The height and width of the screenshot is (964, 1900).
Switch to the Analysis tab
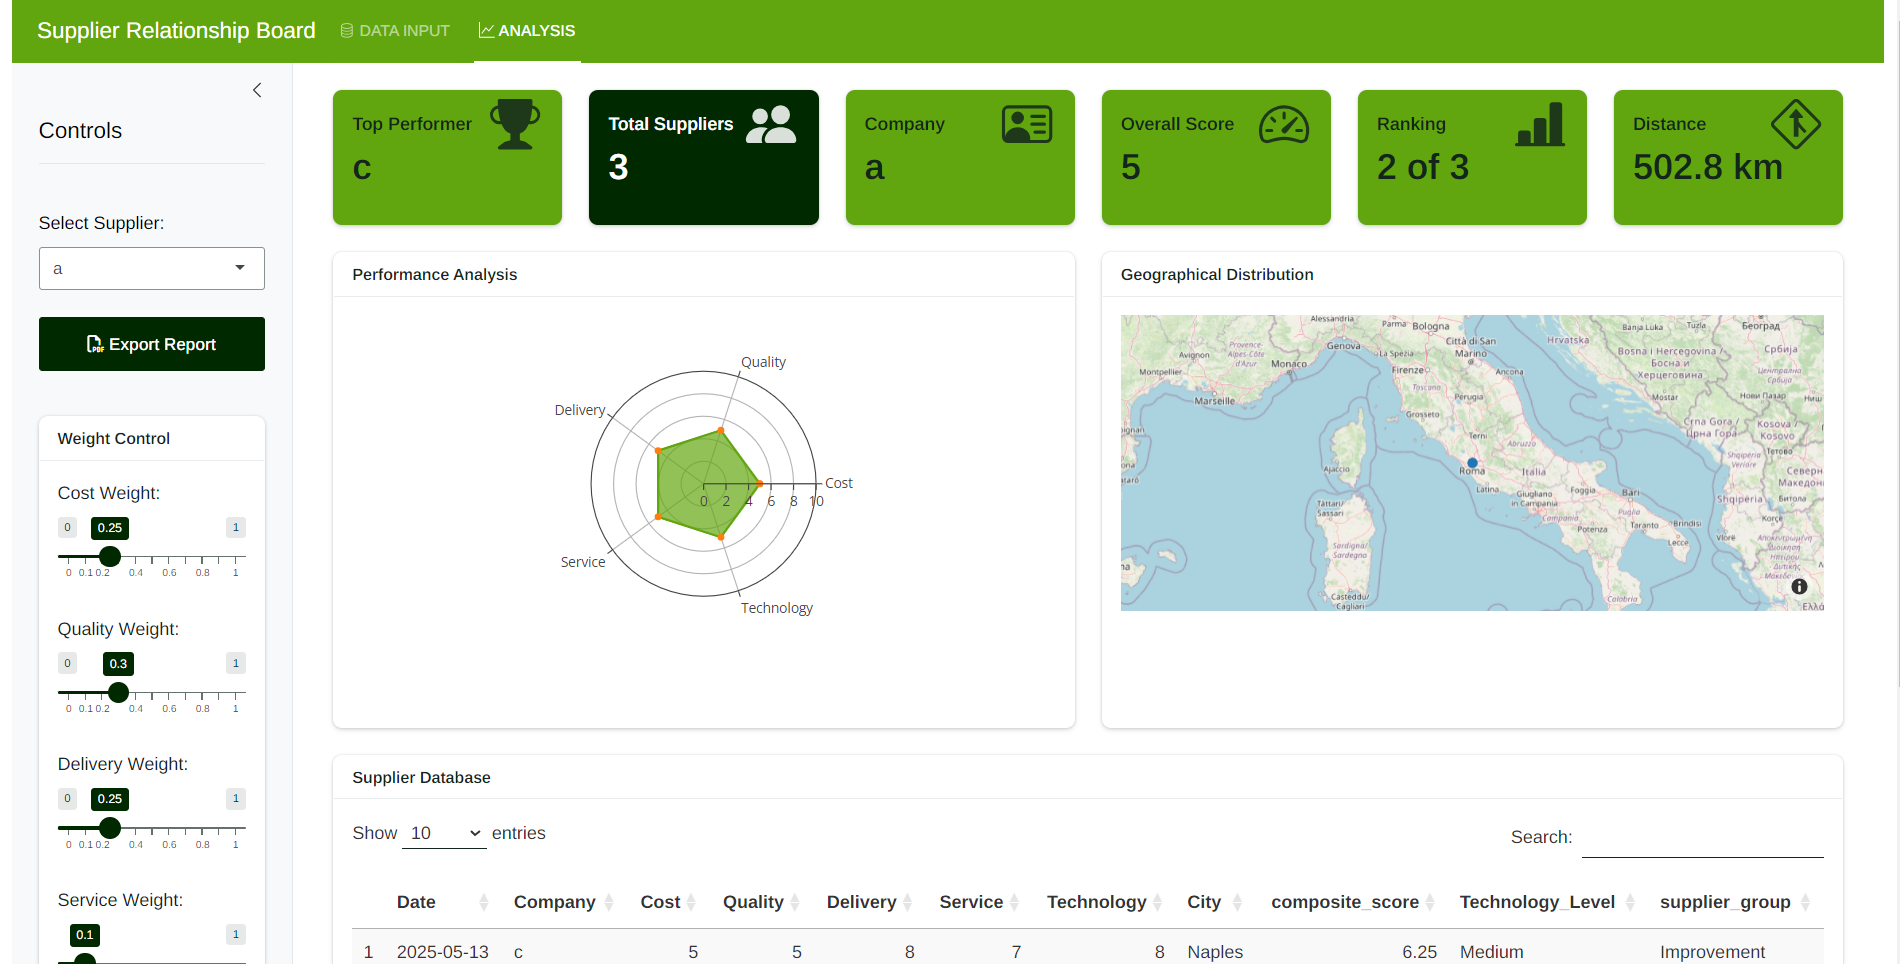[527, 31]
